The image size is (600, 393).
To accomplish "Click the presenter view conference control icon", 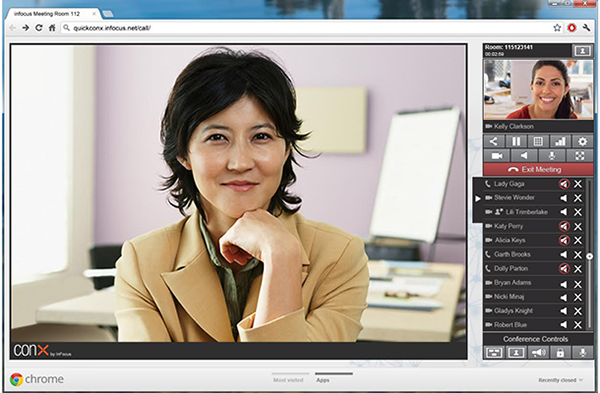I will click(516, 352).
